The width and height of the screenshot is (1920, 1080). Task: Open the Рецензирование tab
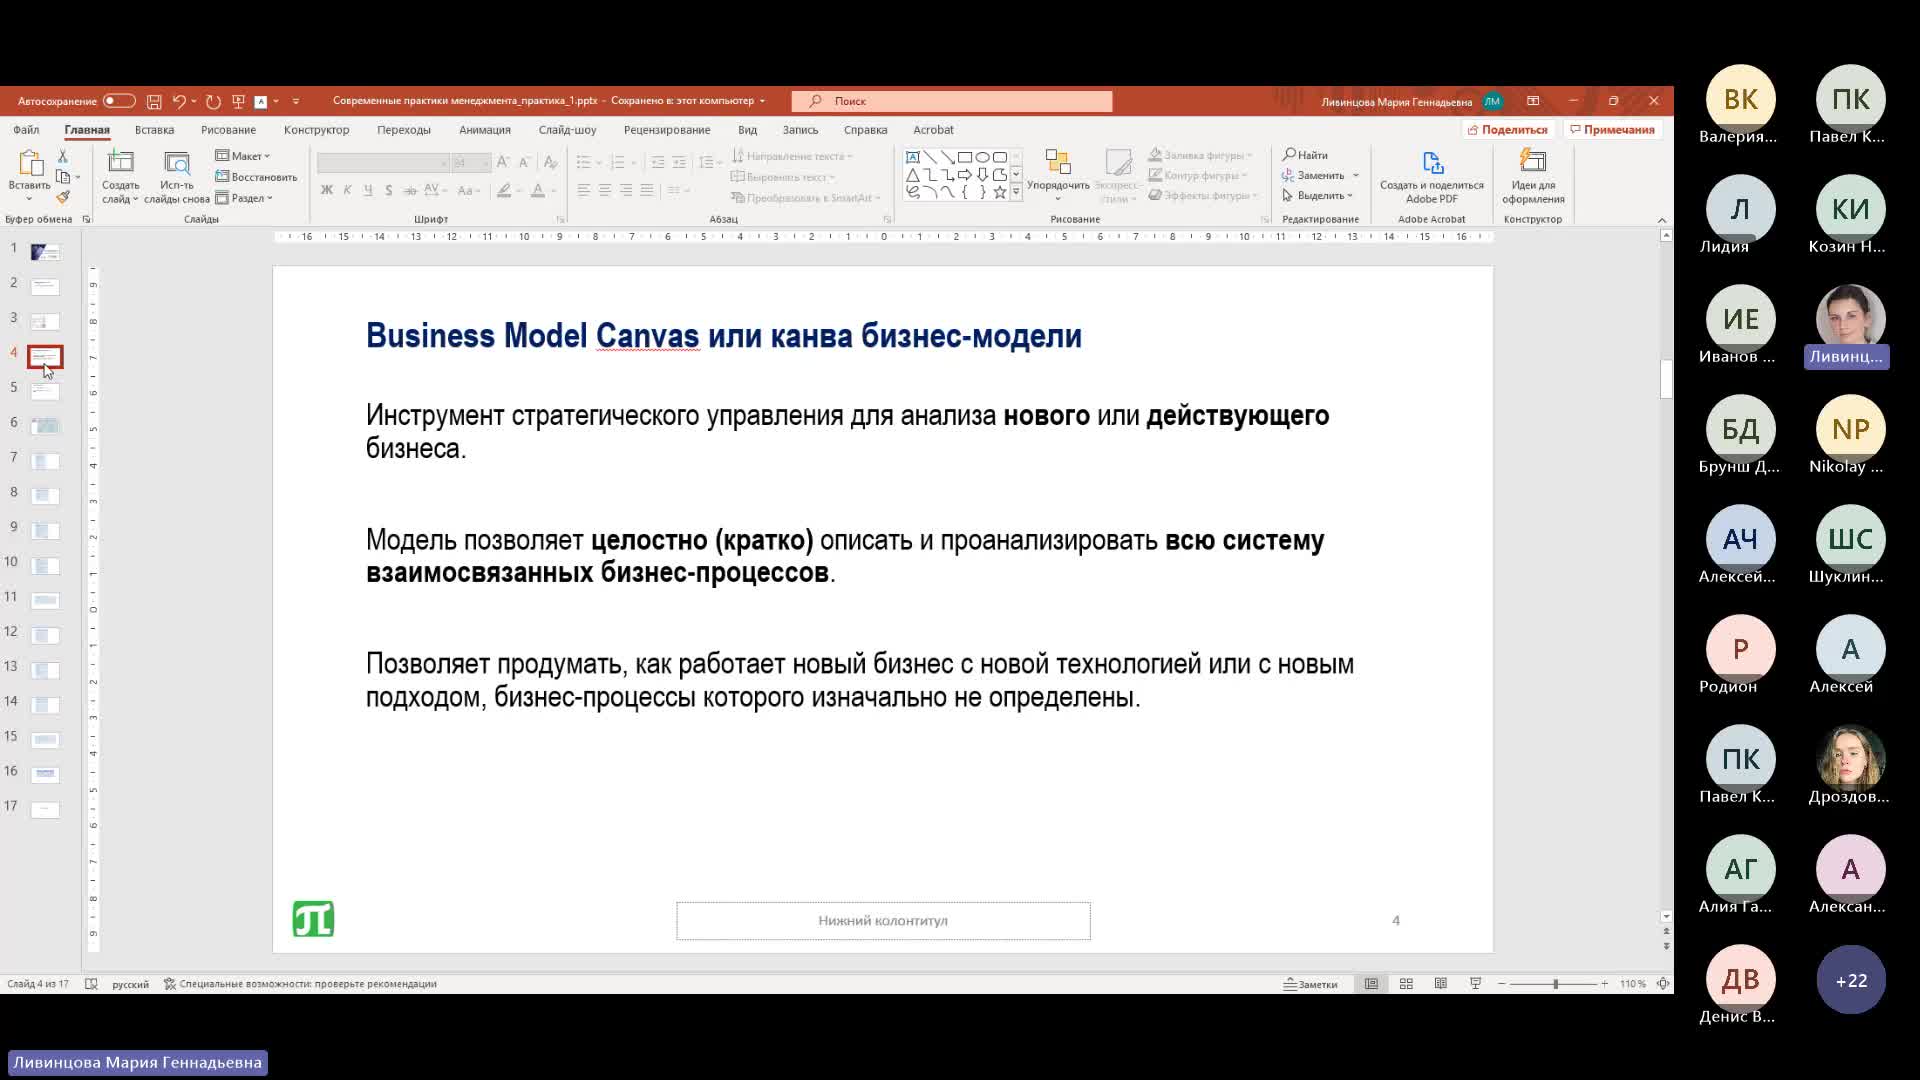click(x=667, y=130)
